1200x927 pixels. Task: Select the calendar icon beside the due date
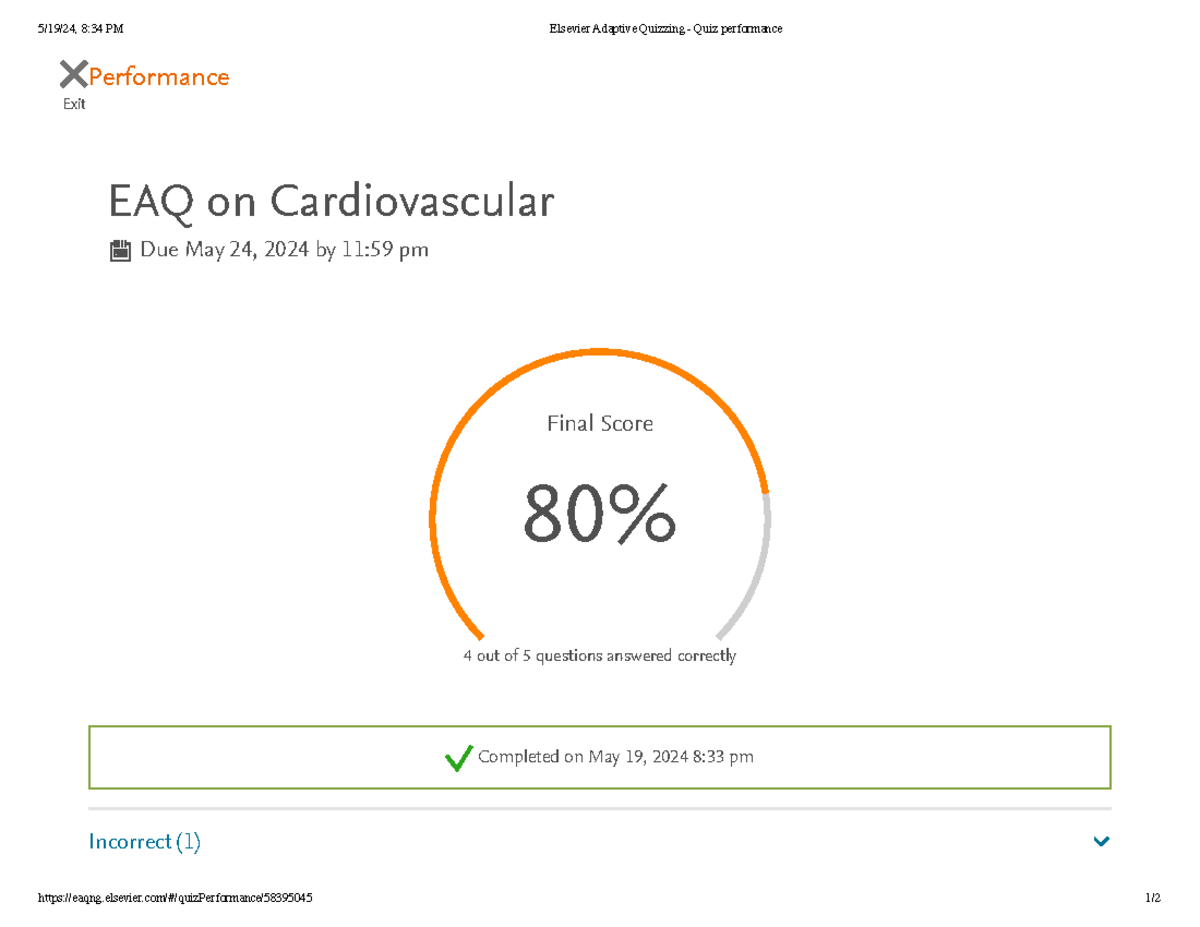tap(122, 249)
